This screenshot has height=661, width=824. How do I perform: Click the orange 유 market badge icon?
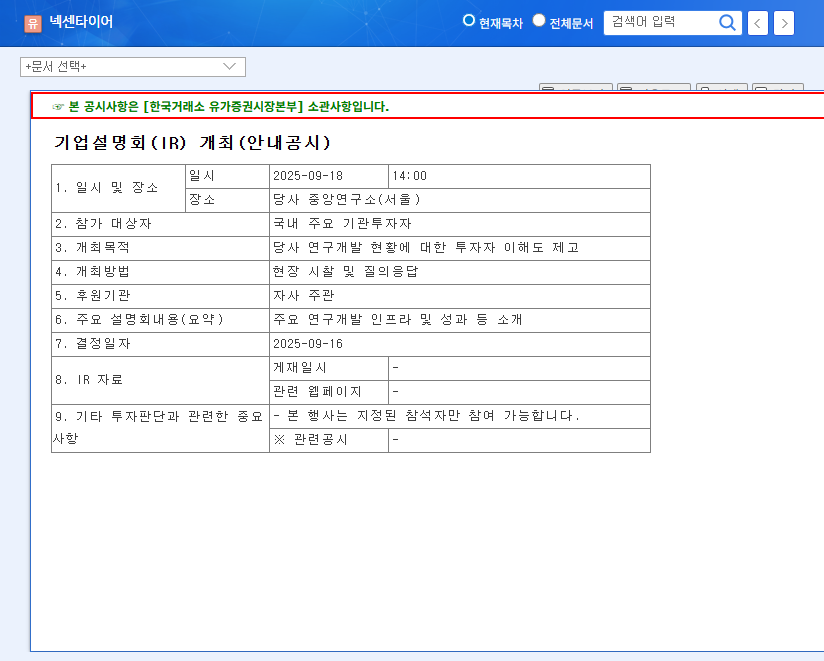[33, 23]
